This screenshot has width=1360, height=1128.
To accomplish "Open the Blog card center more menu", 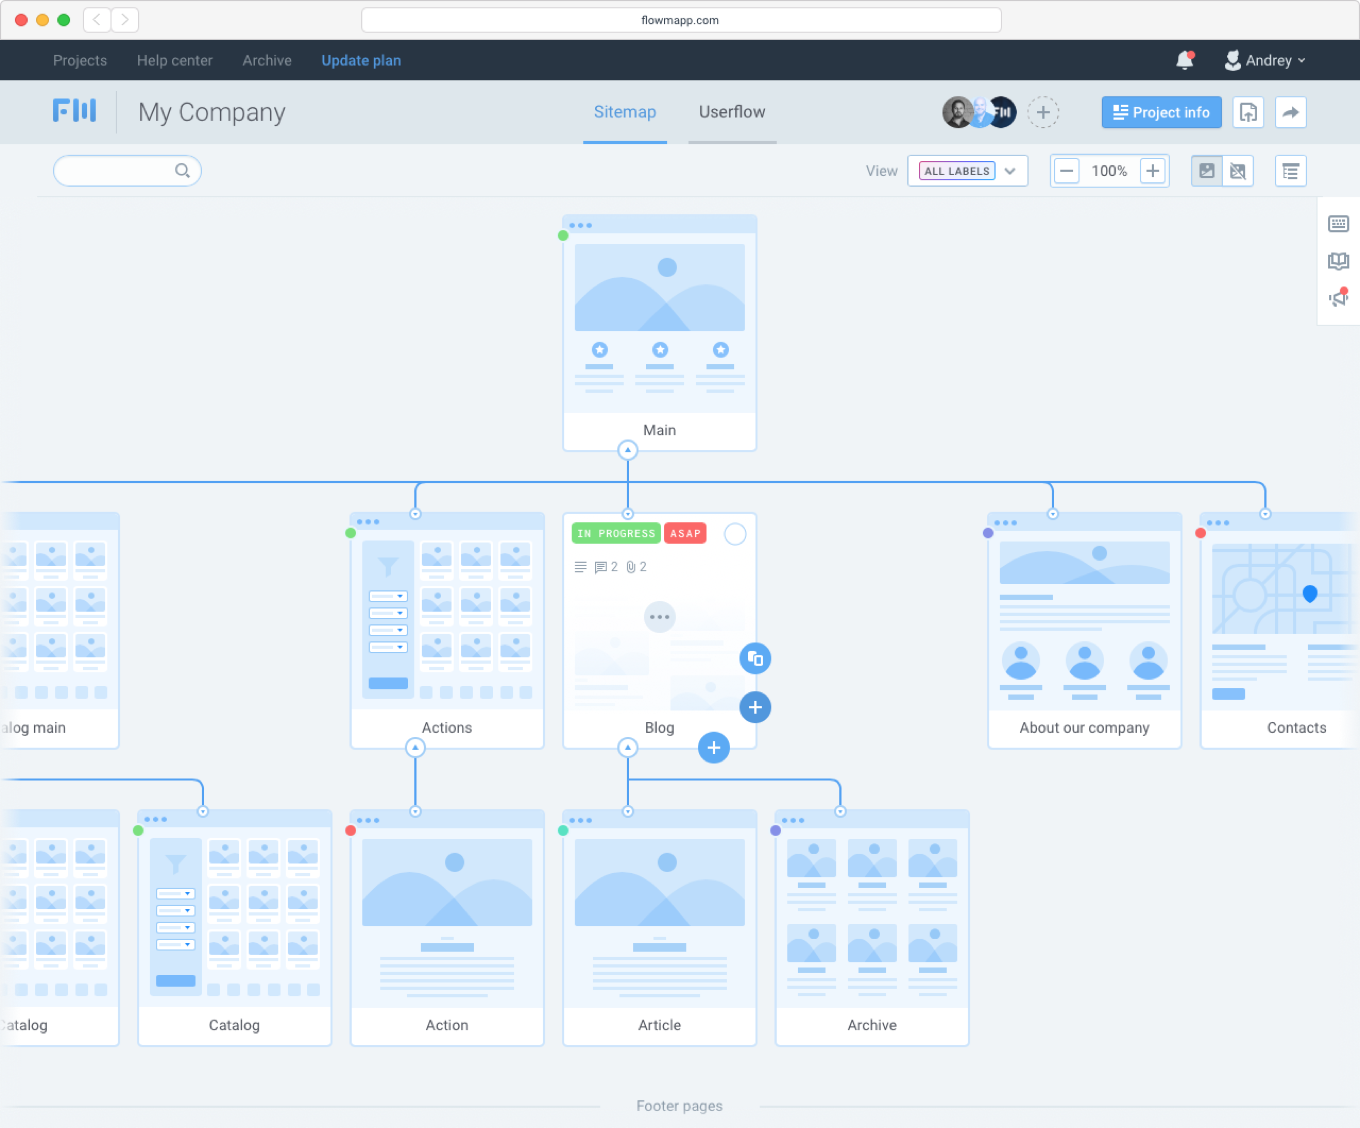I will [x=659, y=617].
